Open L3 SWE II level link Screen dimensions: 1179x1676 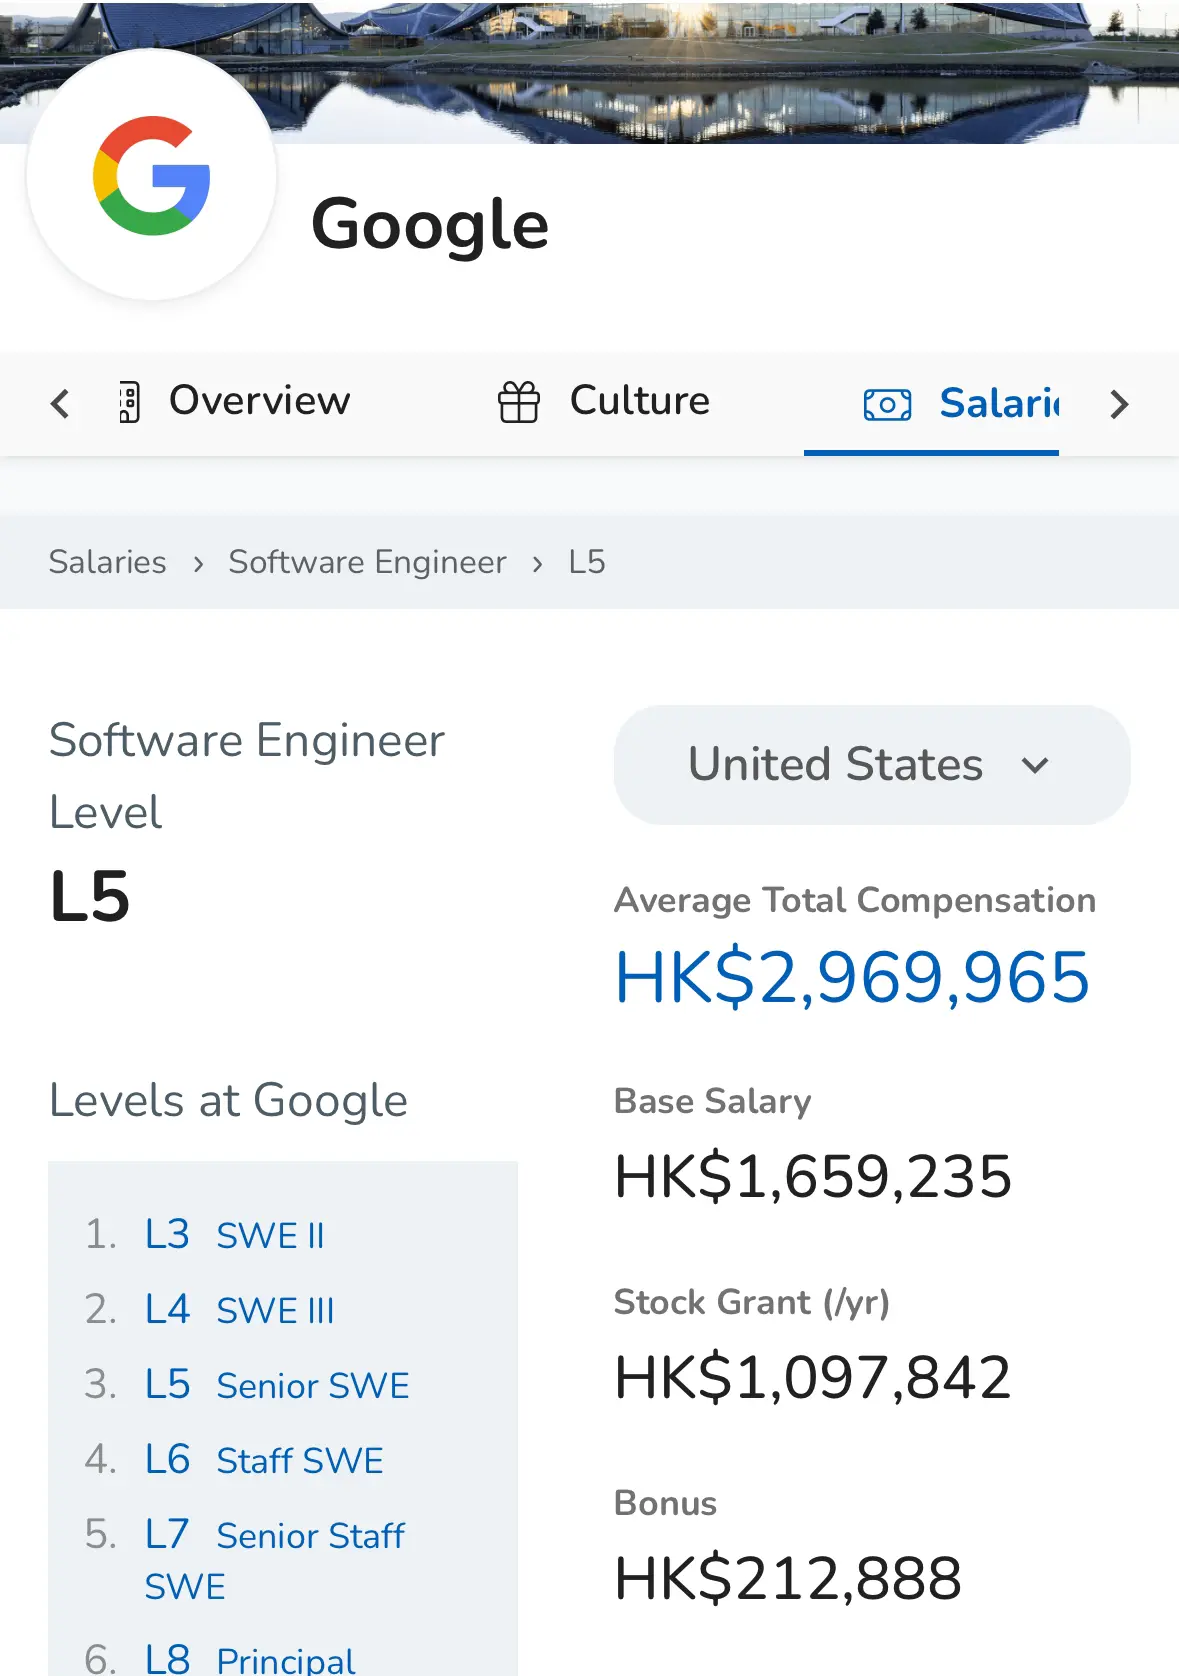235,1235
